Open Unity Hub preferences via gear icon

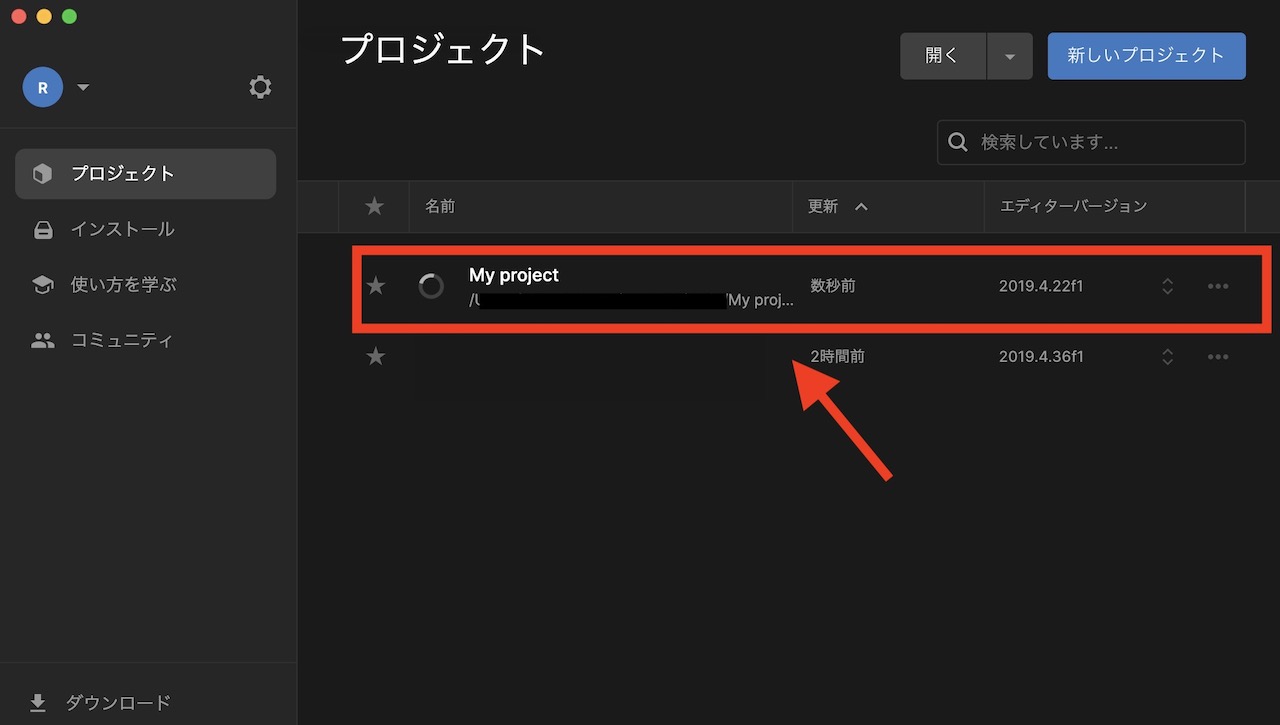[260, 87]
